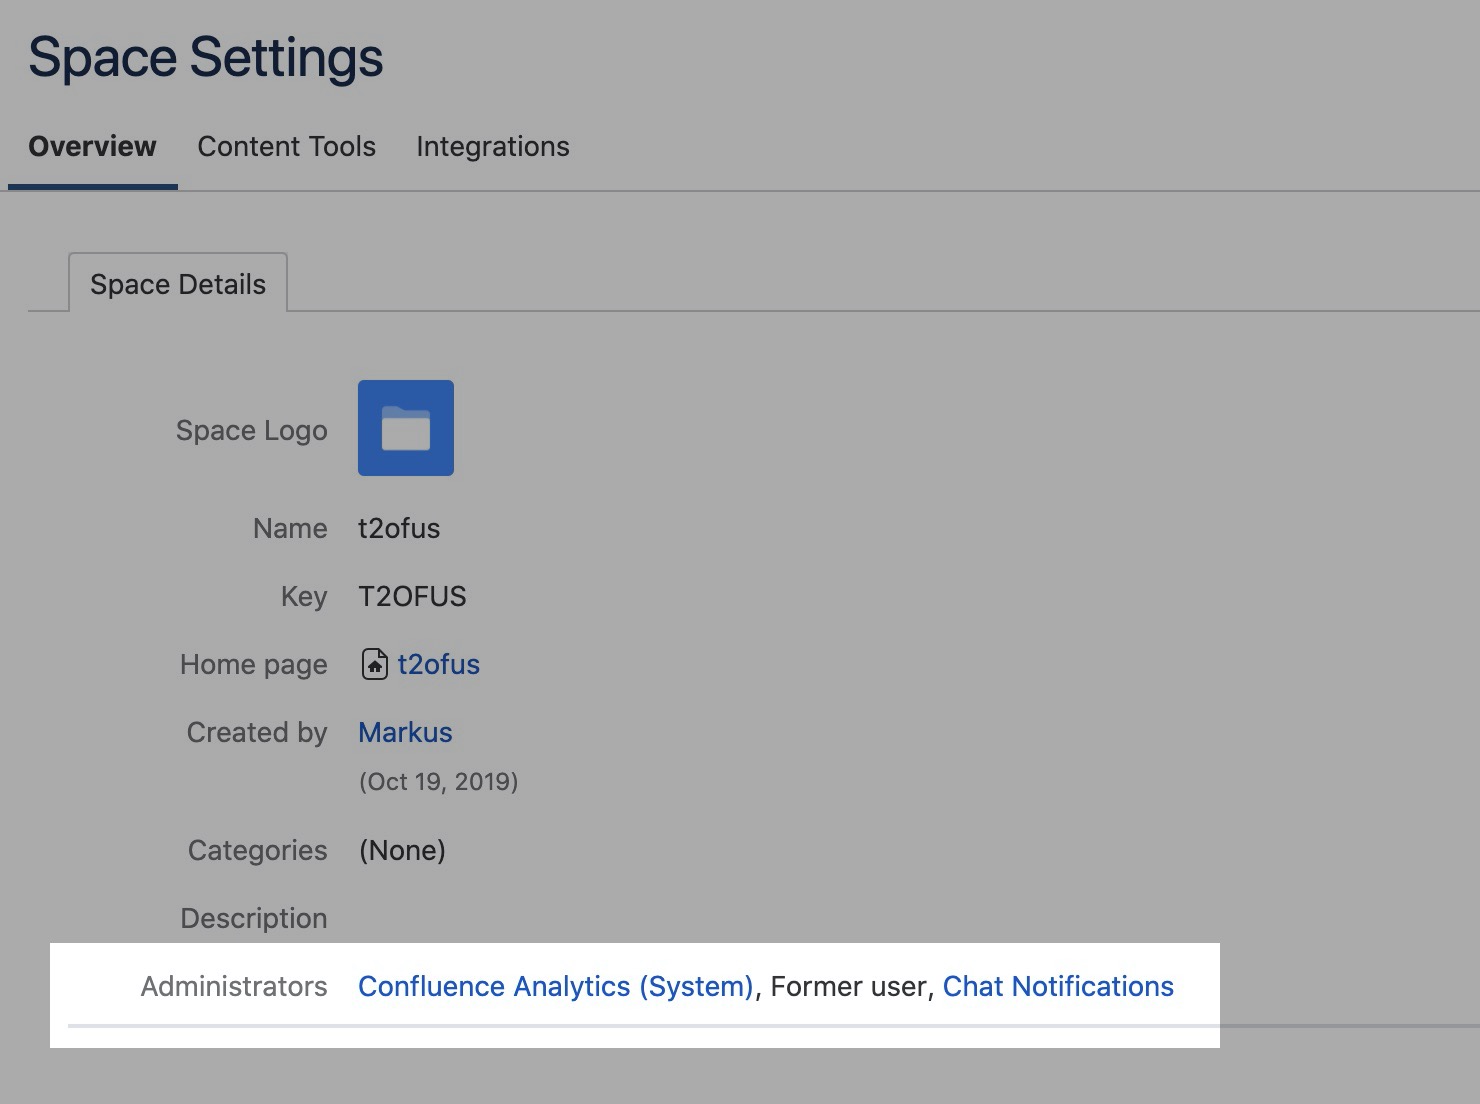The width and height of the screenshot is (1480, 1104).
Task: Click the Administrators label
Action: 234,986
